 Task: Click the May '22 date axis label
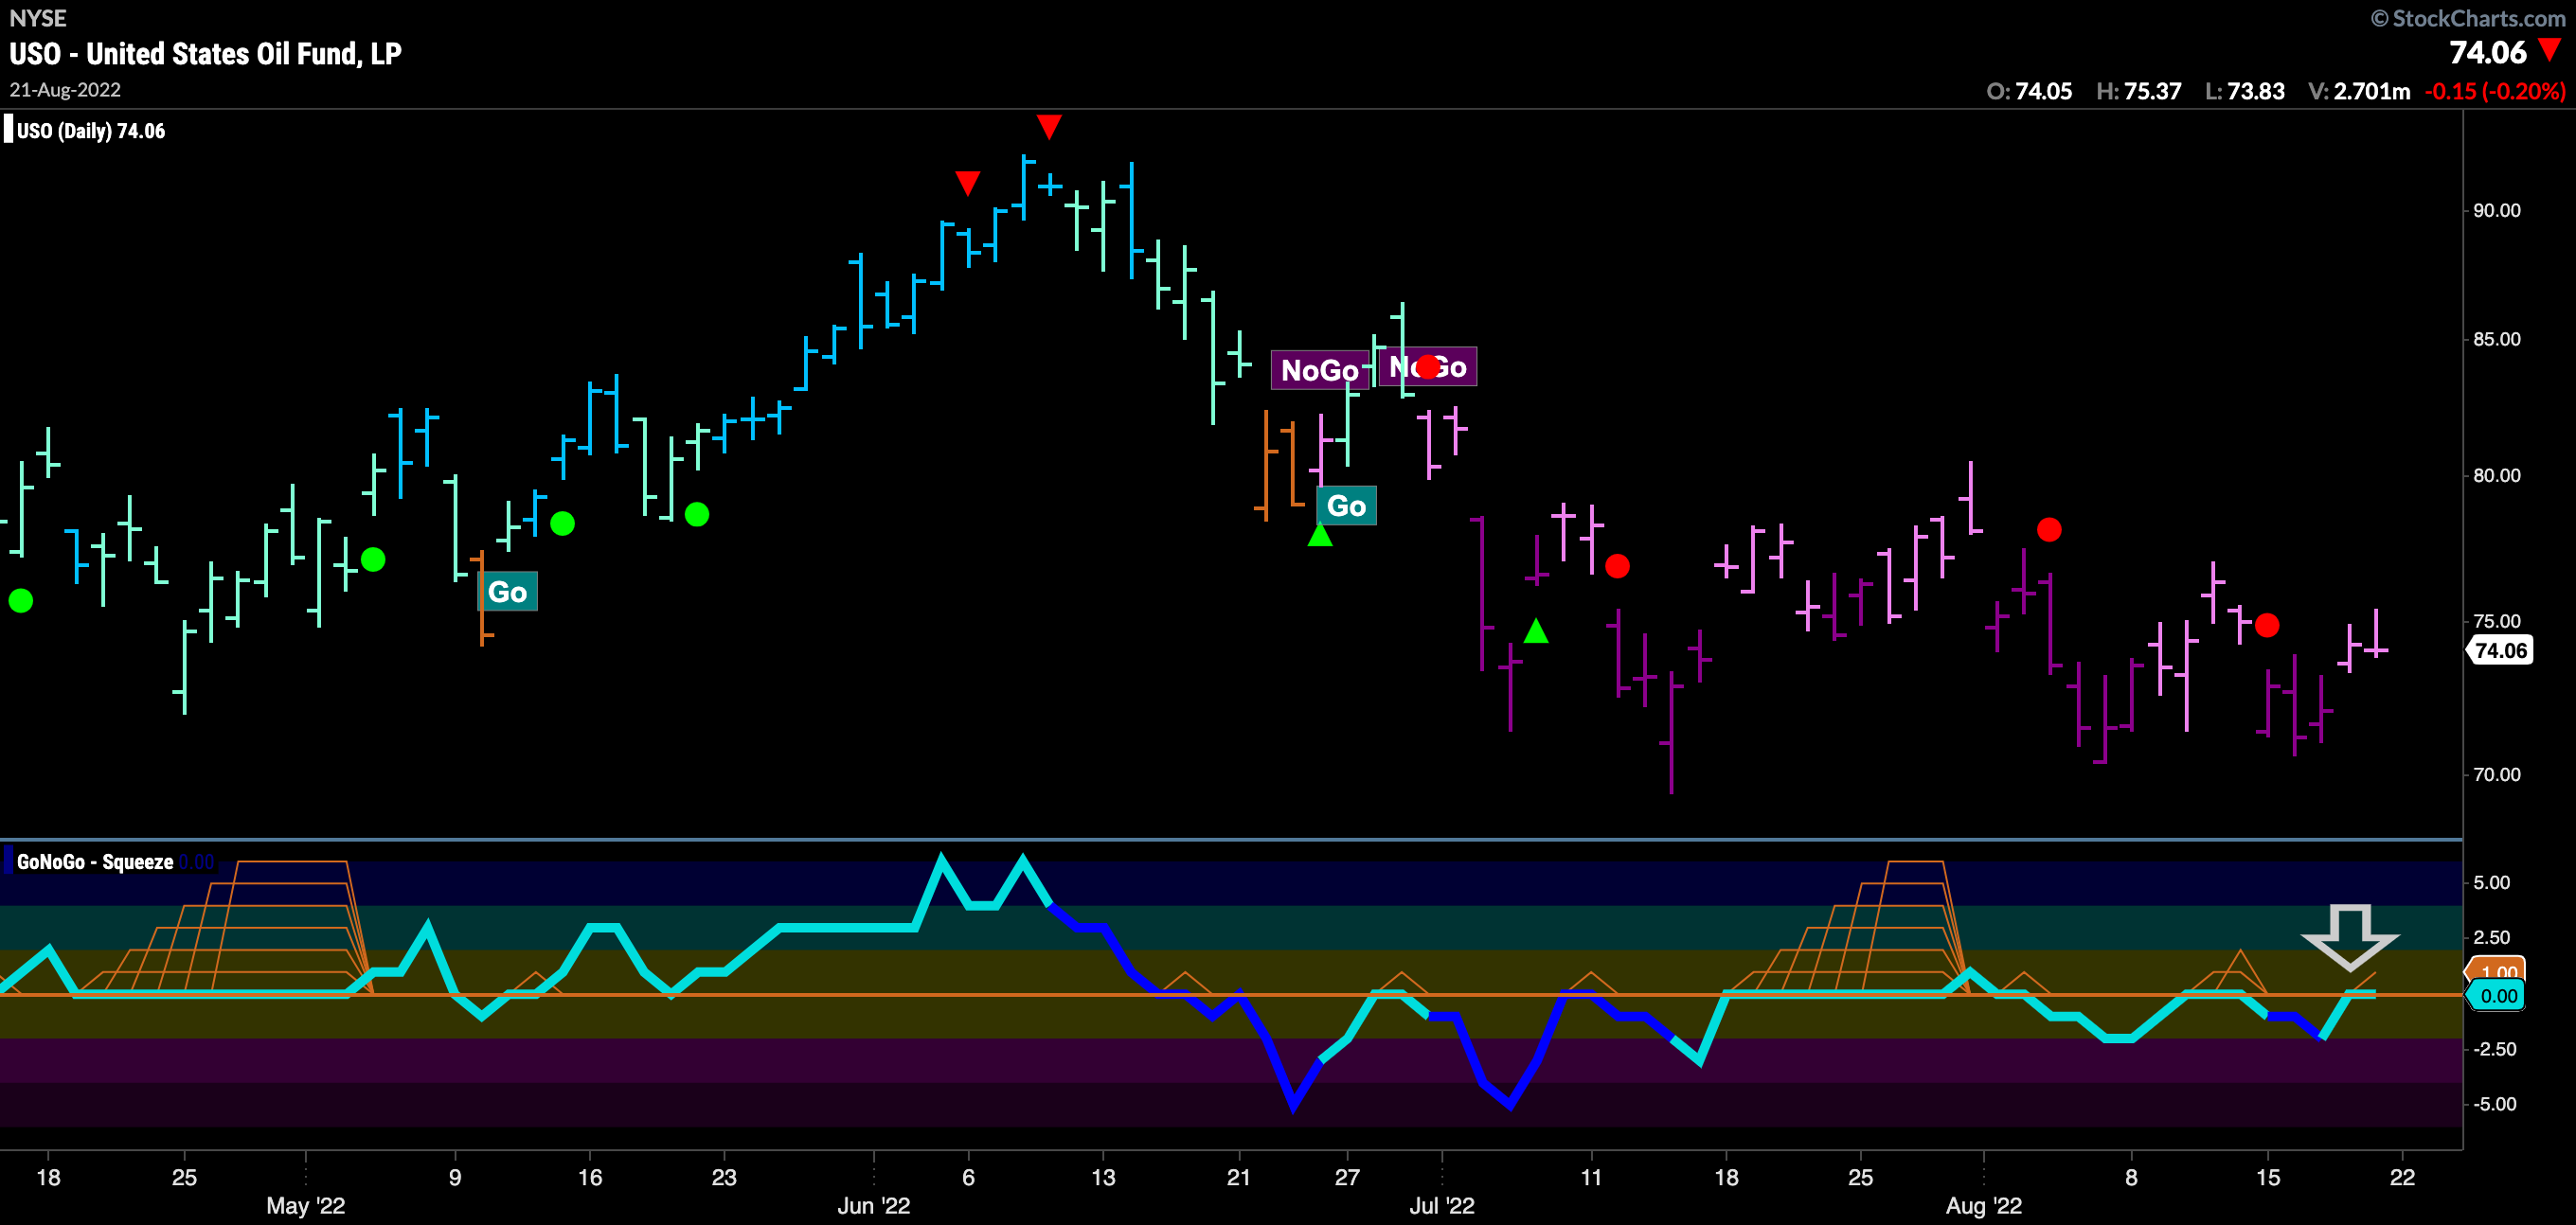(x=306, y=1206)
